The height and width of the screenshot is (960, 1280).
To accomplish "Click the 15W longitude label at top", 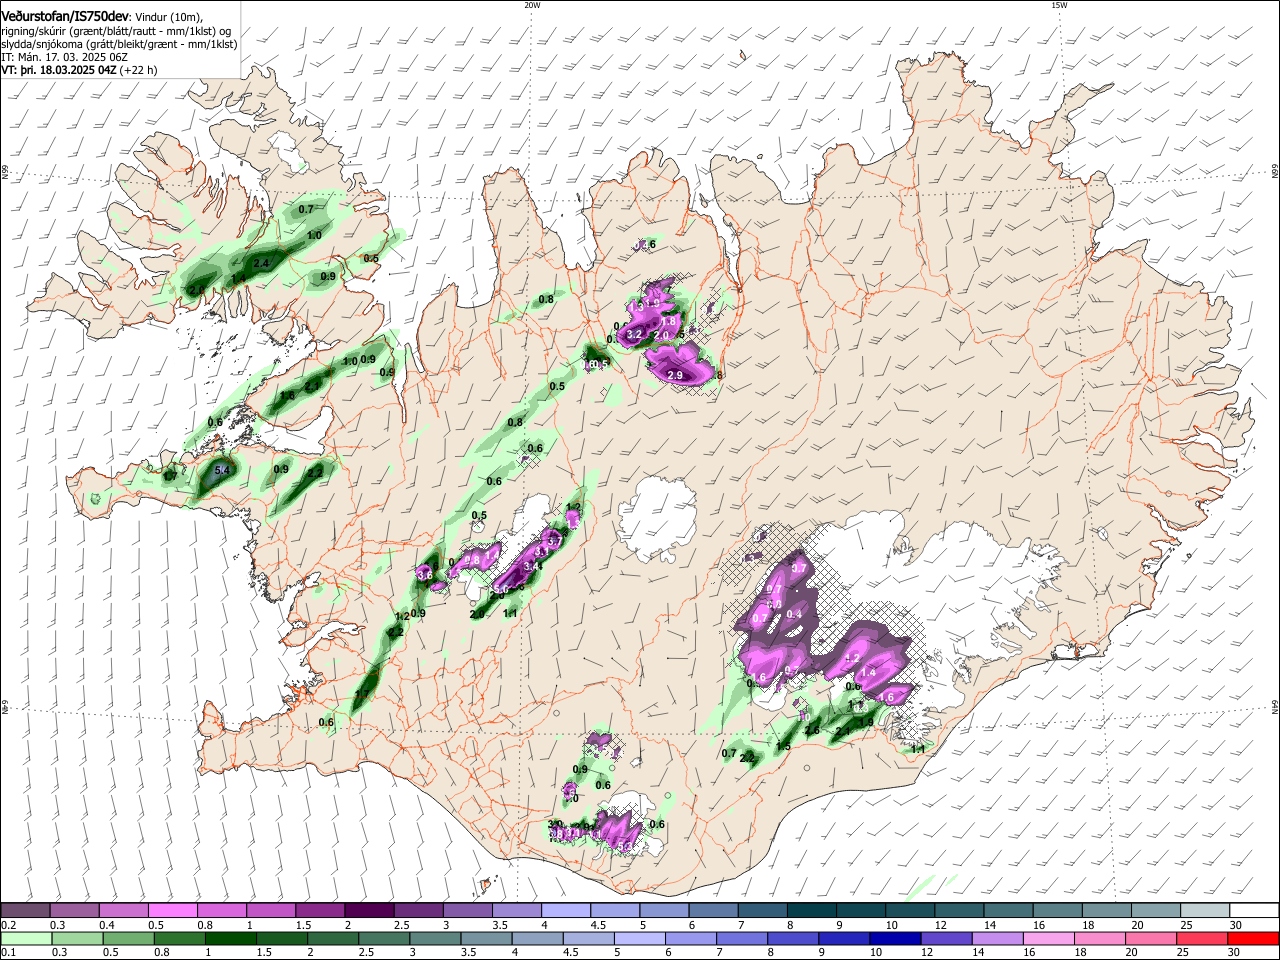I will (1059, 5).
